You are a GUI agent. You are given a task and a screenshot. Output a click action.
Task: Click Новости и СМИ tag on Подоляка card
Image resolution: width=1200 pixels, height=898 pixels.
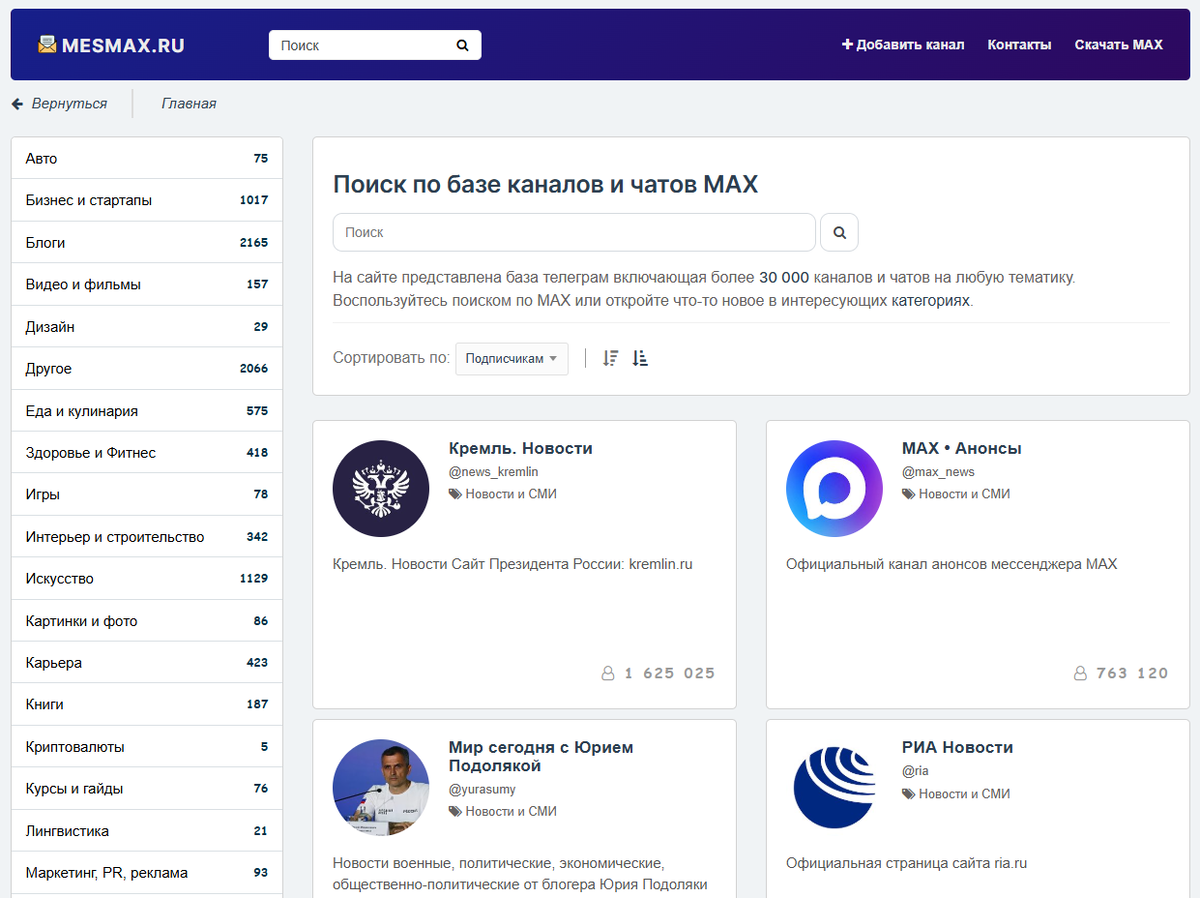511,812
